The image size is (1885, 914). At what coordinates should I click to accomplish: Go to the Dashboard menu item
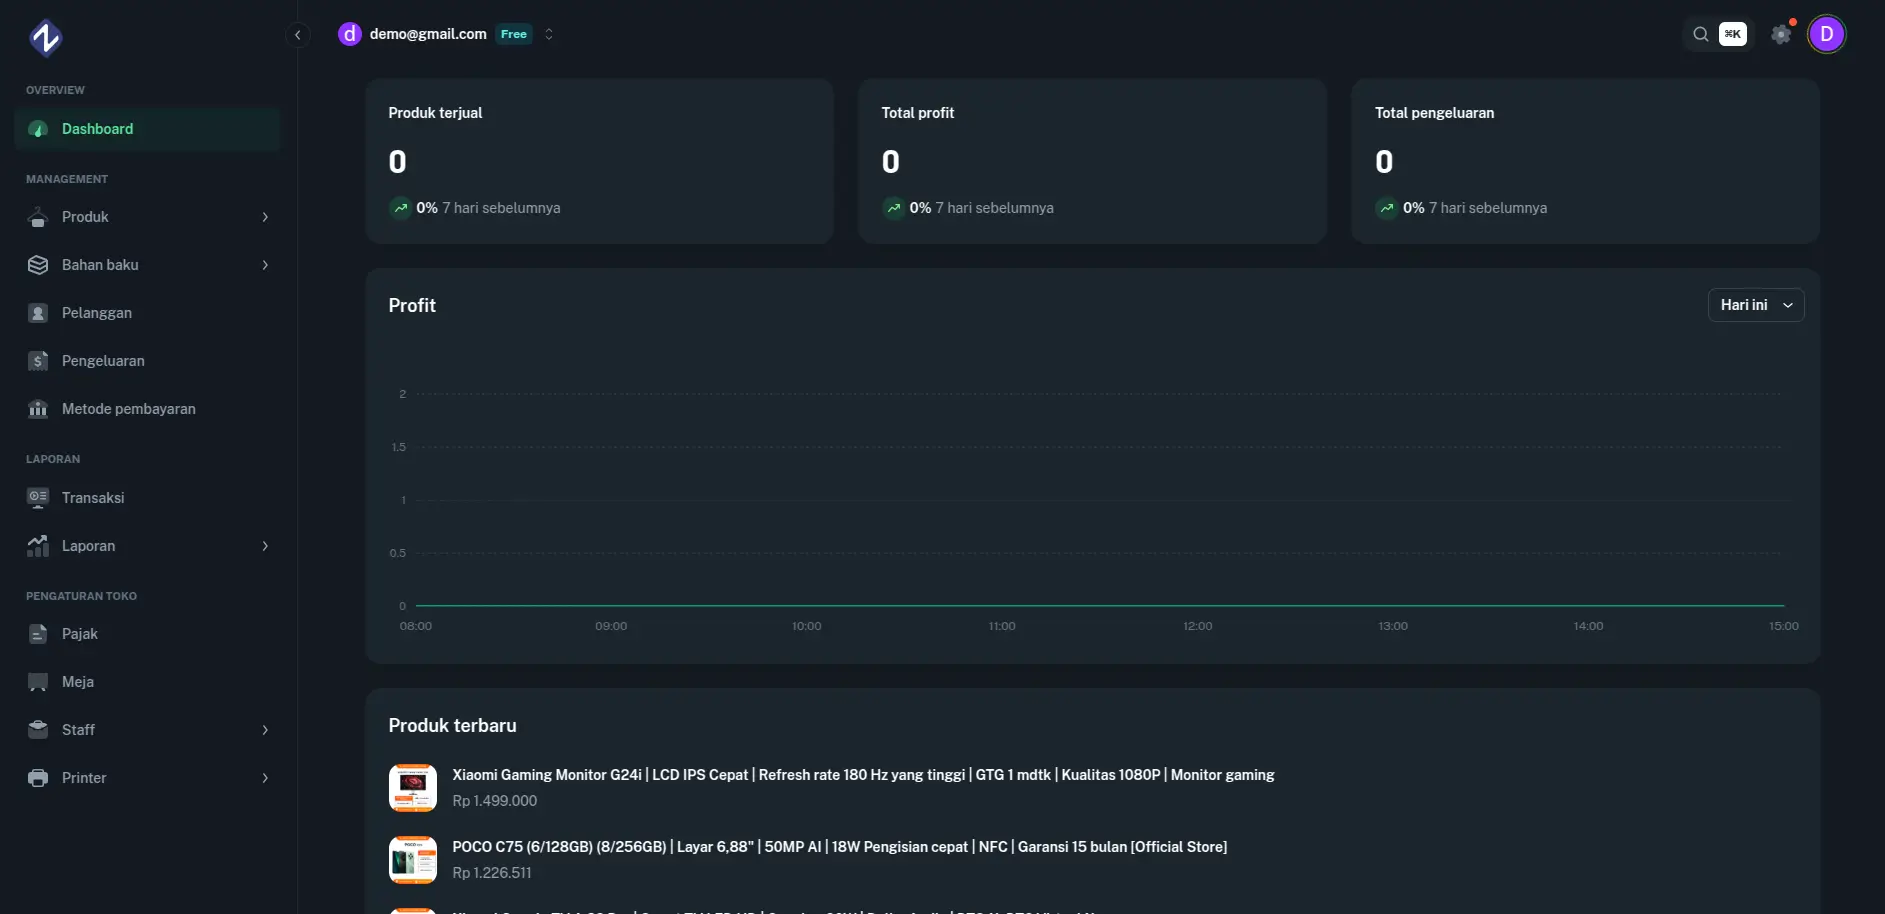(x=97, y=129)
